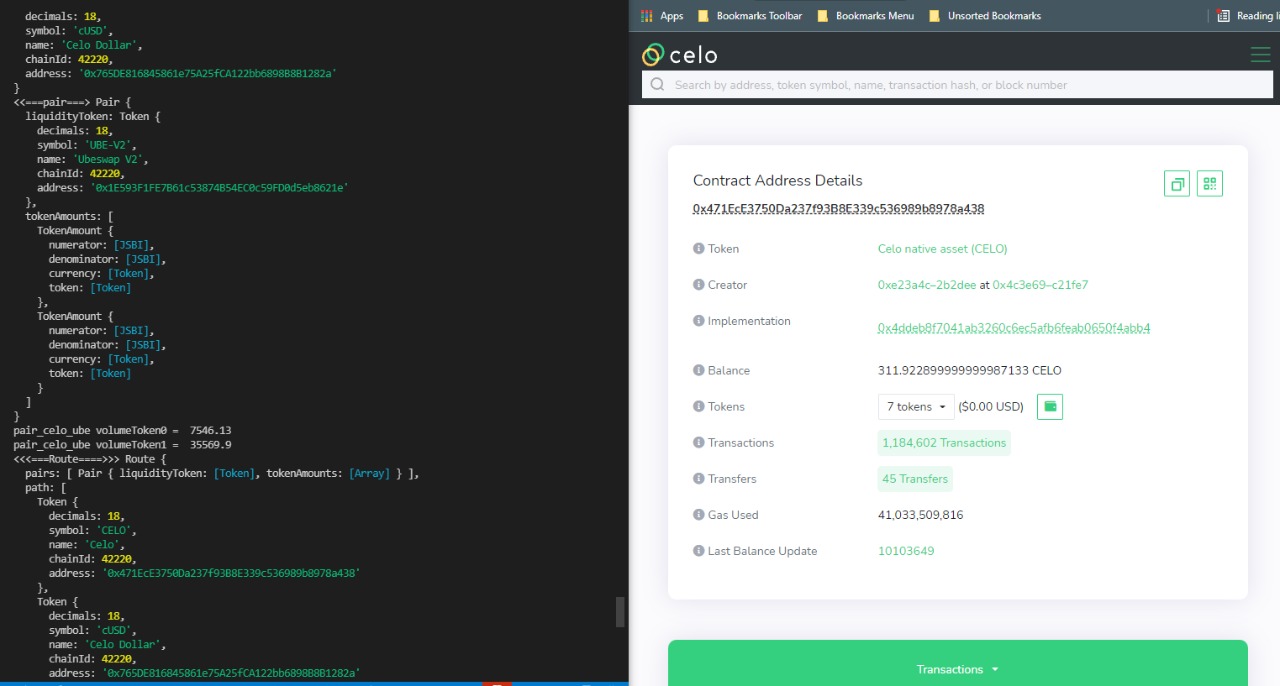Click the info icon next to Transactions row
Image resolution: width=1280 pixels, height=686 pixels.
[x=698, y=442]
